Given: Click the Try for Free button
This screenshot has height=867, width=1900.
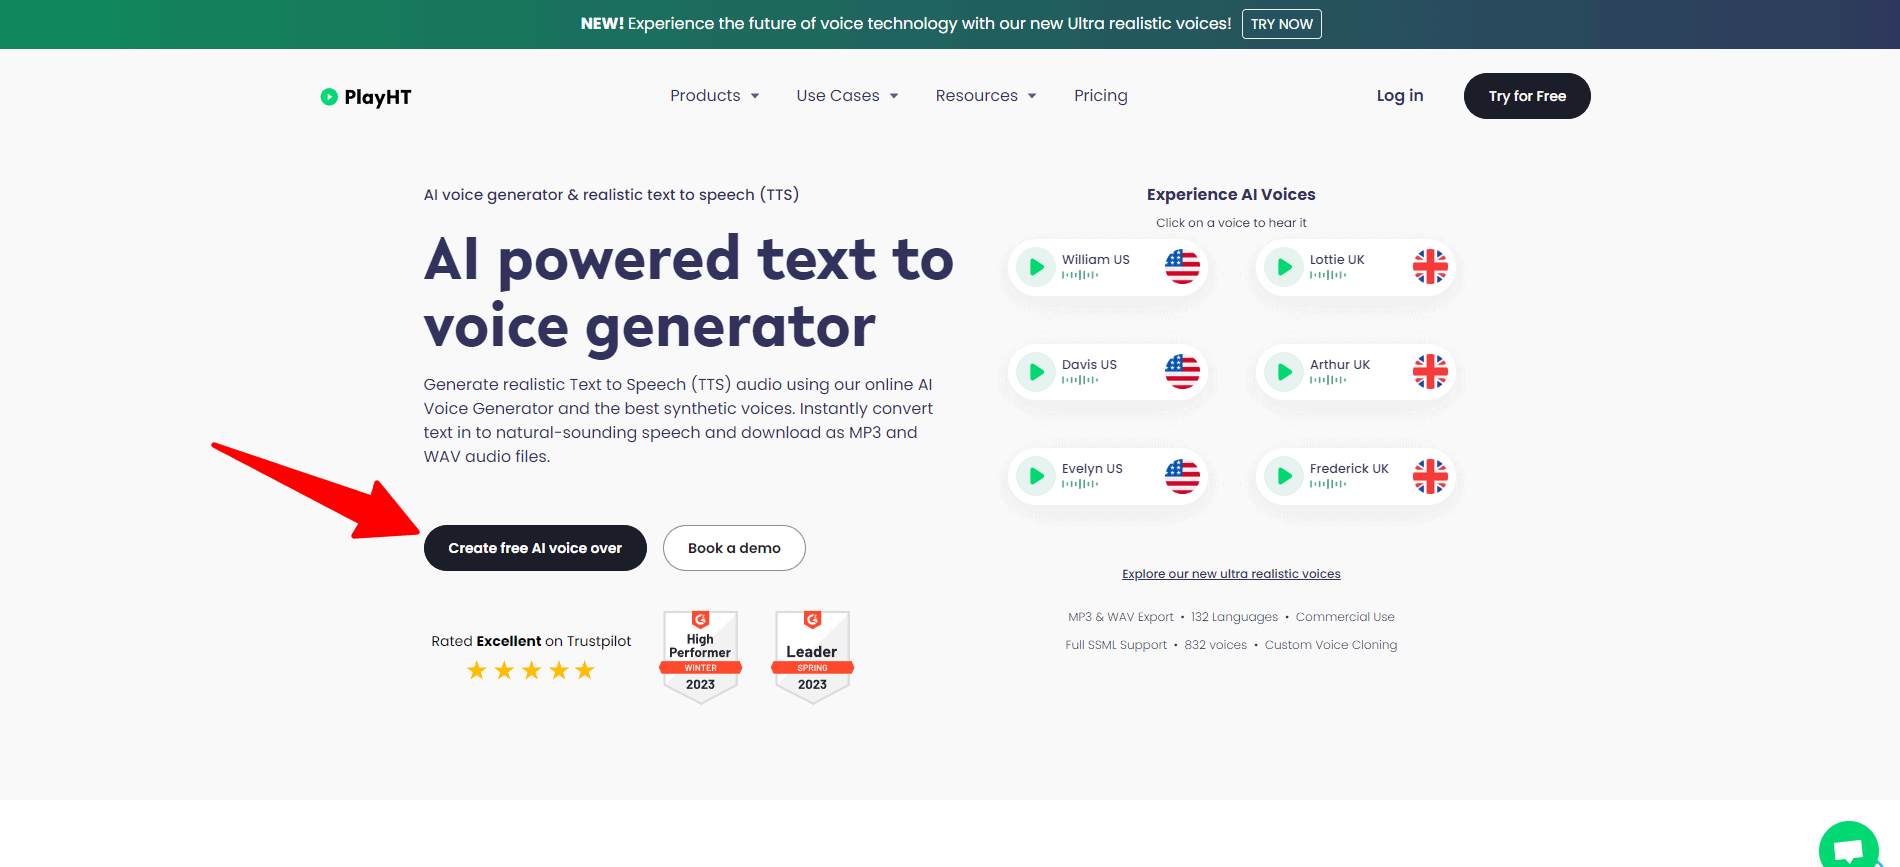Looking at the screenshot, I should (1526, 96).
